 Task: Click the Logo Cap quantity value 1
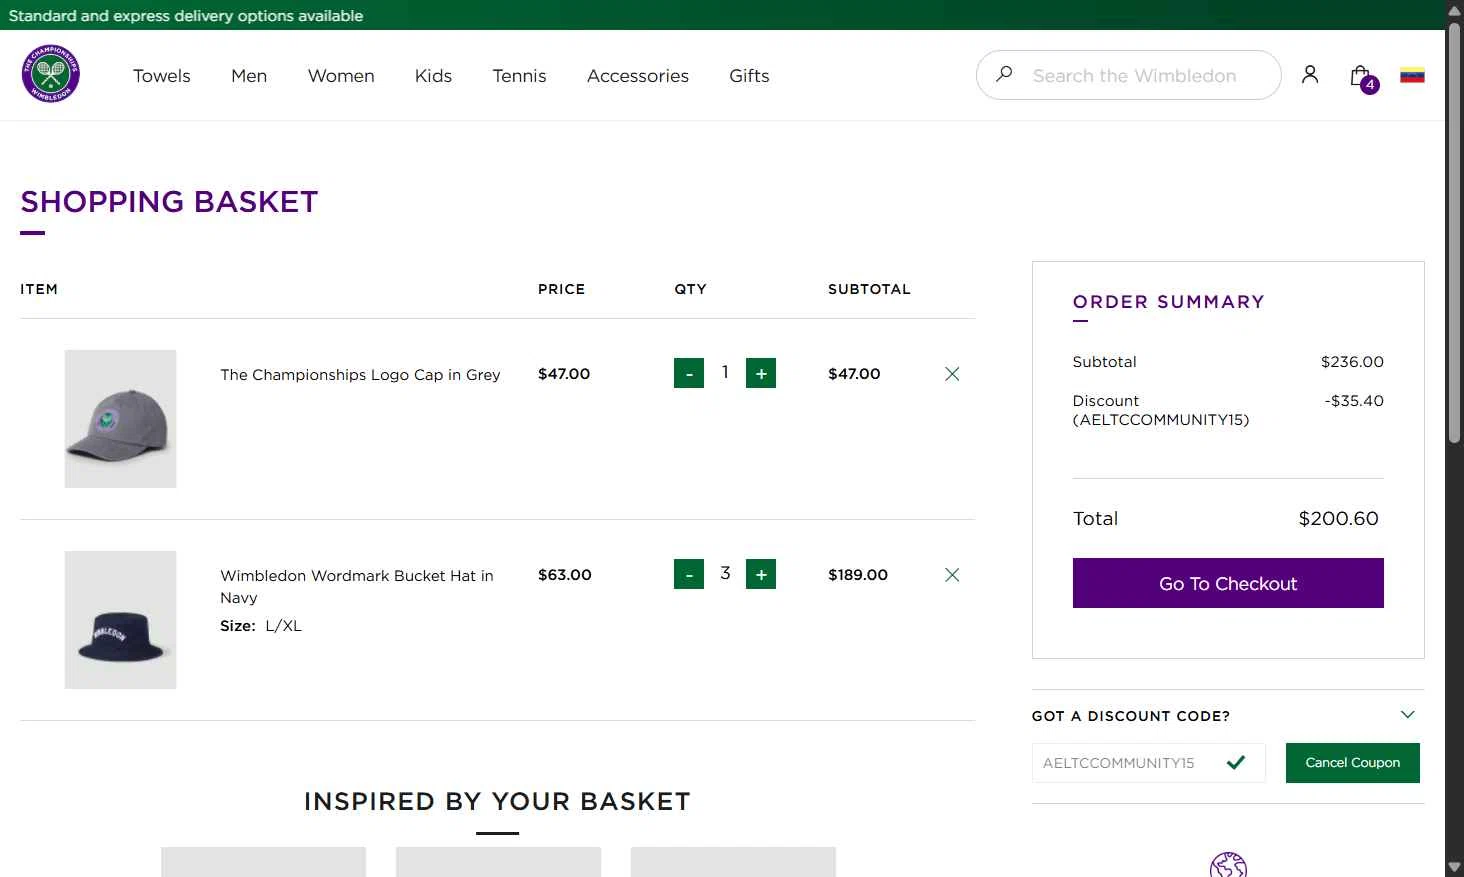pos(725,372)
